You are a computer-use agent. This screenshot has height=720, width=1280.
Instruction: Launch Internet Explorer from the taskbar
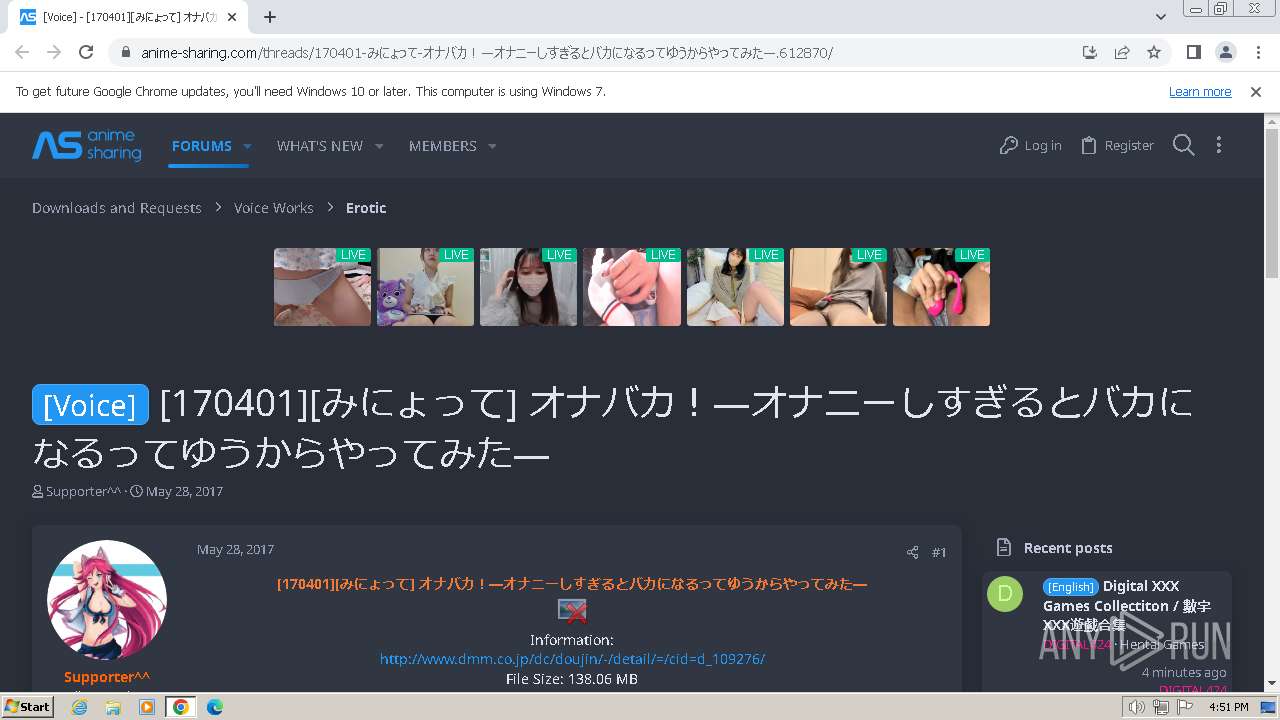tap(80, 707)
